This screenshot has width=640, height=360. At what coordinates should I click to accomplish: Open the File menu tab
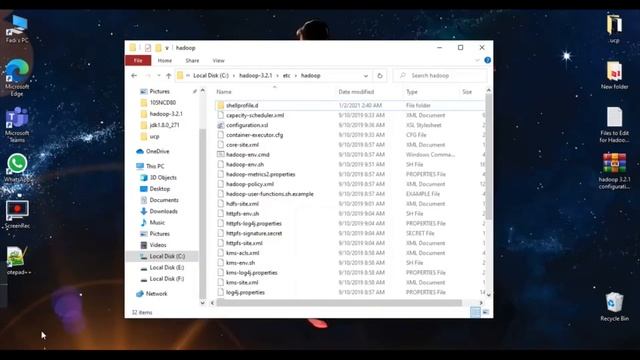[x=138, y=61]
